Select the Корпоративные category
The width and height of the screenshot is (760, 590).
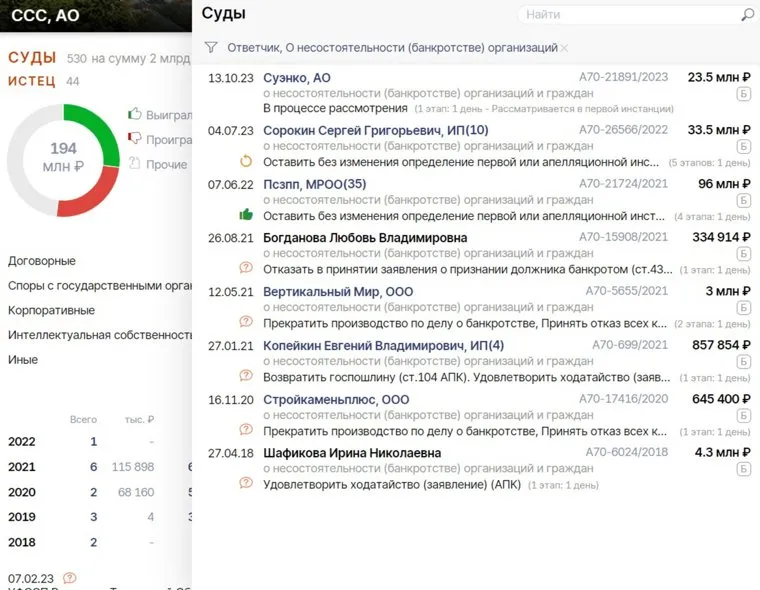[52, 310]
